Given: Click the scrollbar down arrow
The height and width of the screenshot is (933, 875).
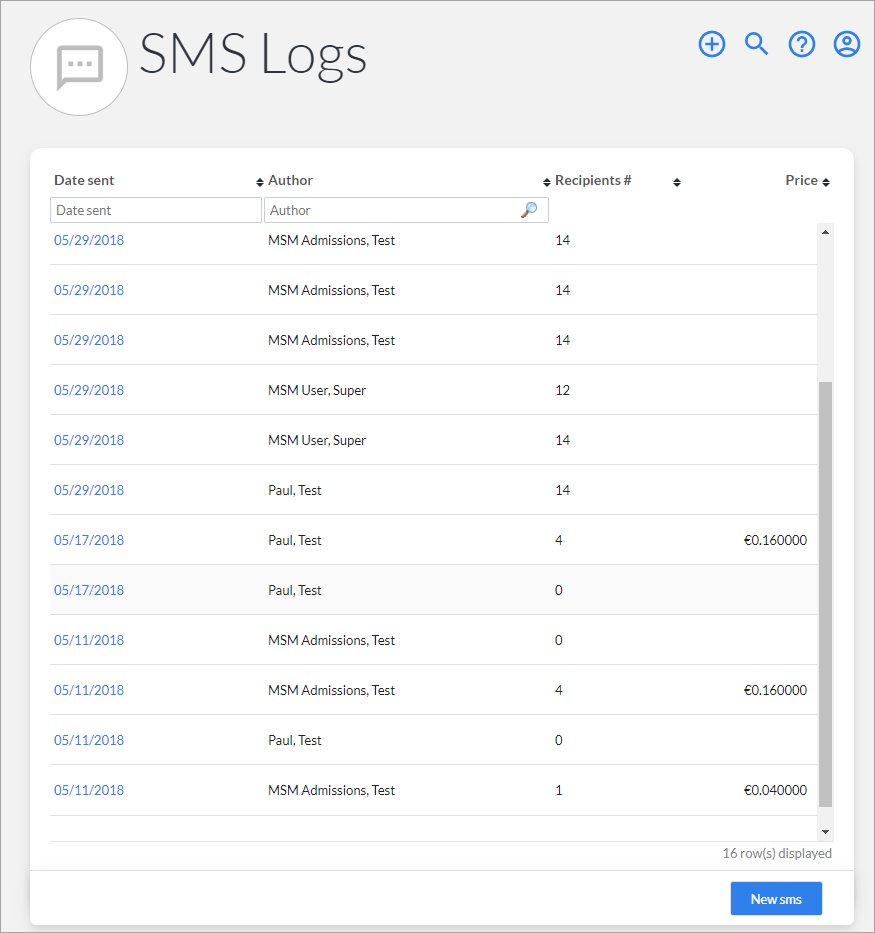Looking at the screenshot, I should click(825, 832).
